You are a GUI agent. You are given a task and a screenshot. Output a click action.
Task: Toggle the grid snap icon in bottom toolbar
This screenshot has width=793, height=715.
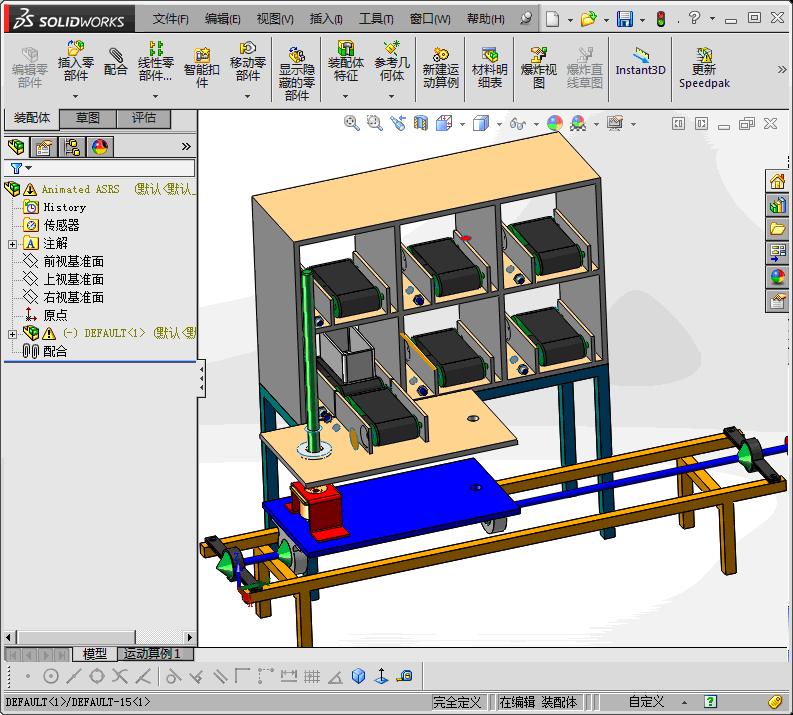click(x=312, y=676)
